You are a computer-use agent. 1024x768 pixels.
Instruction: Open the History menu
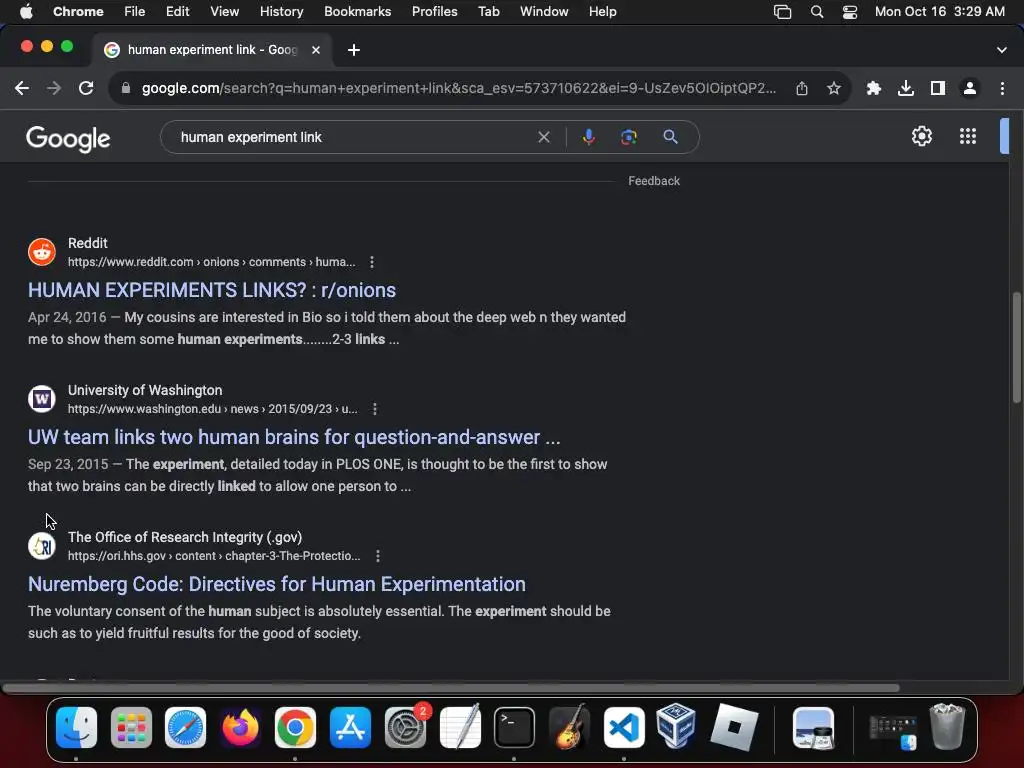[281, 11]
